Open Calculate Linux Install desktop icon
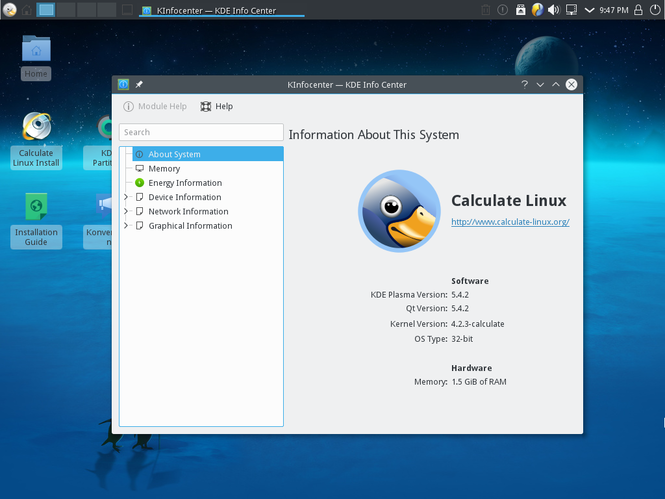 click(36, 140)
